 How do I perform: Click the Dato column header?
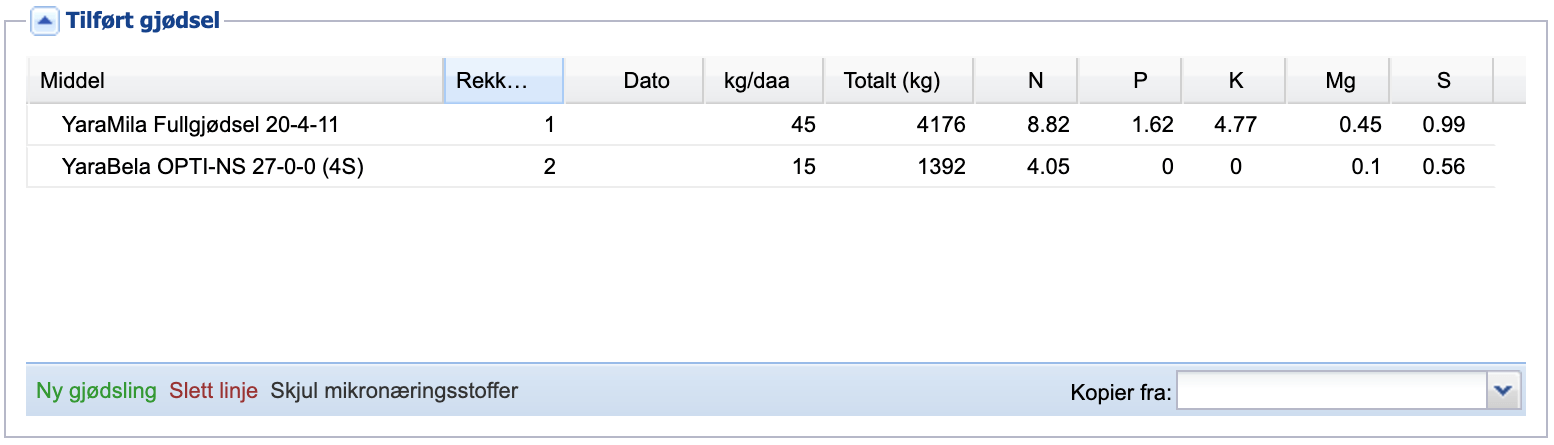634,81
